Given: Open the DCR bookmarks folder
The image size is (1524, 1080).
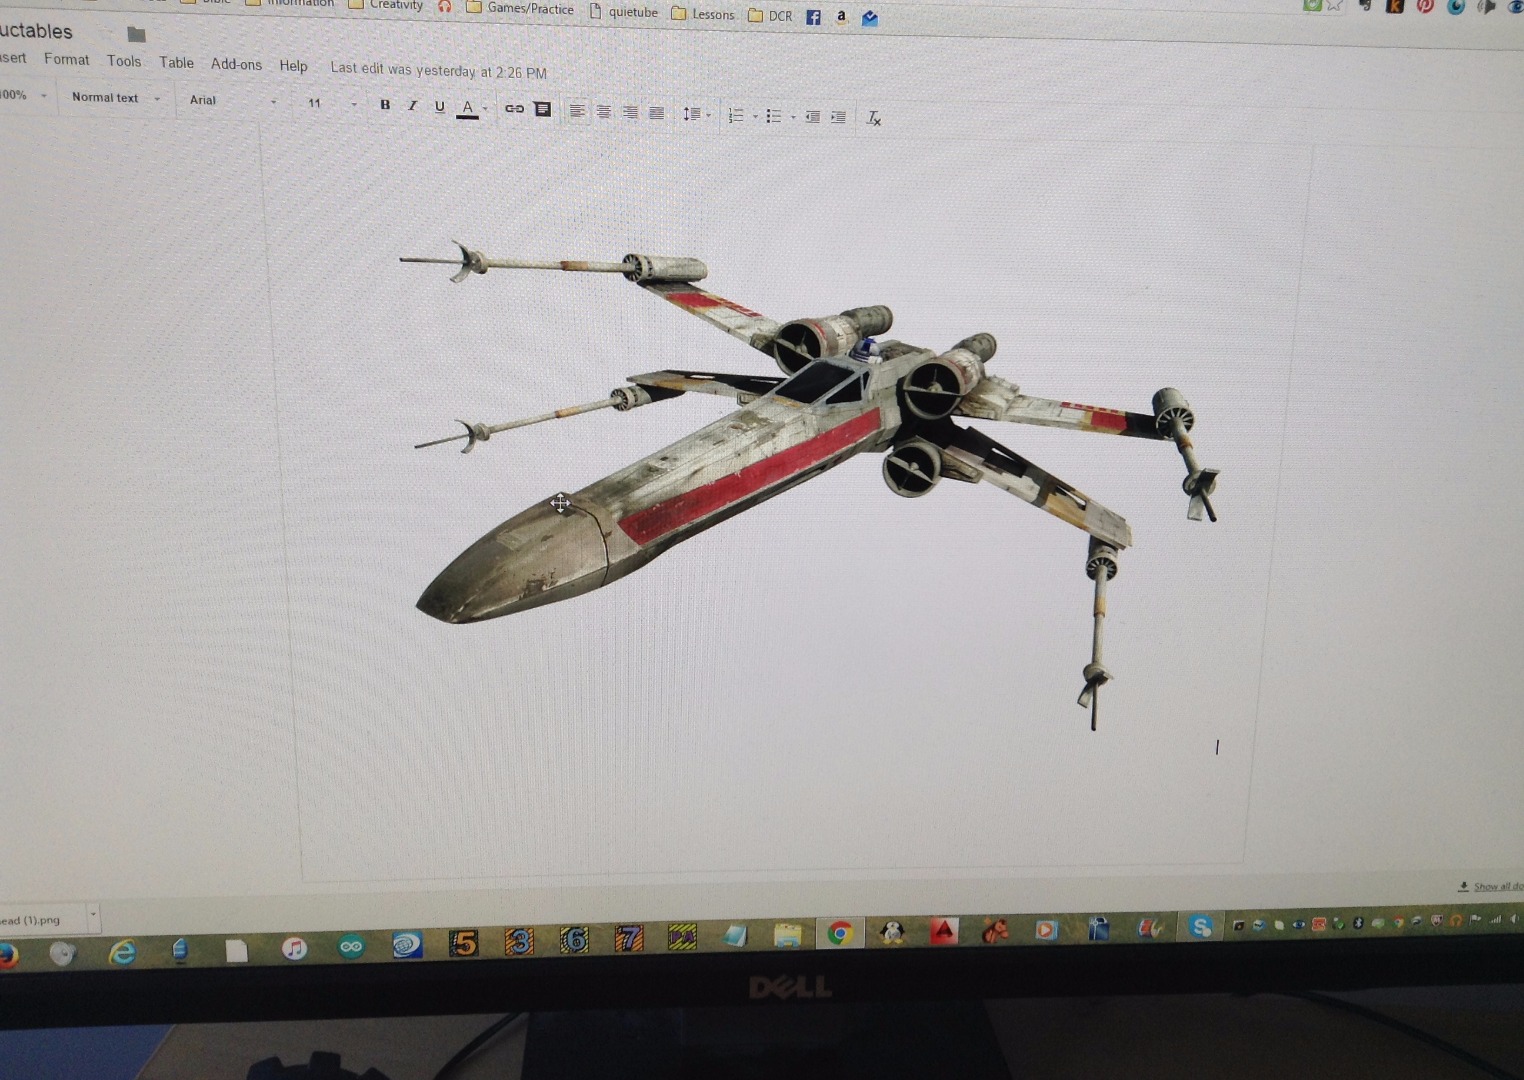Looking at the screenshot, I should point(770,16).
